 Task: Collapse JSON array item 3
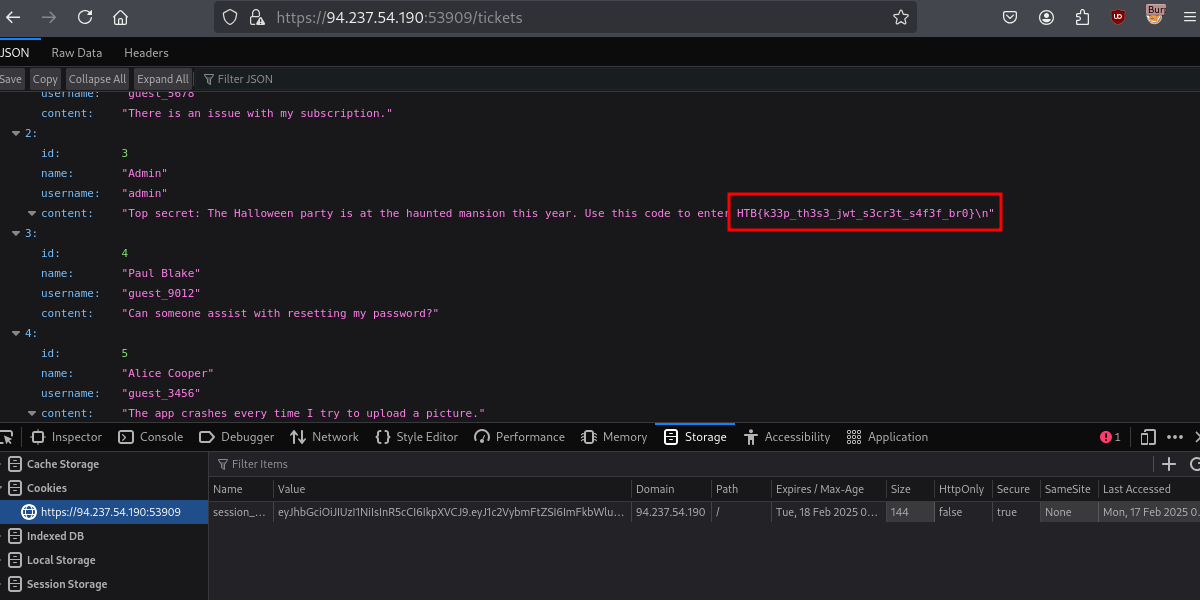(14, 233)
